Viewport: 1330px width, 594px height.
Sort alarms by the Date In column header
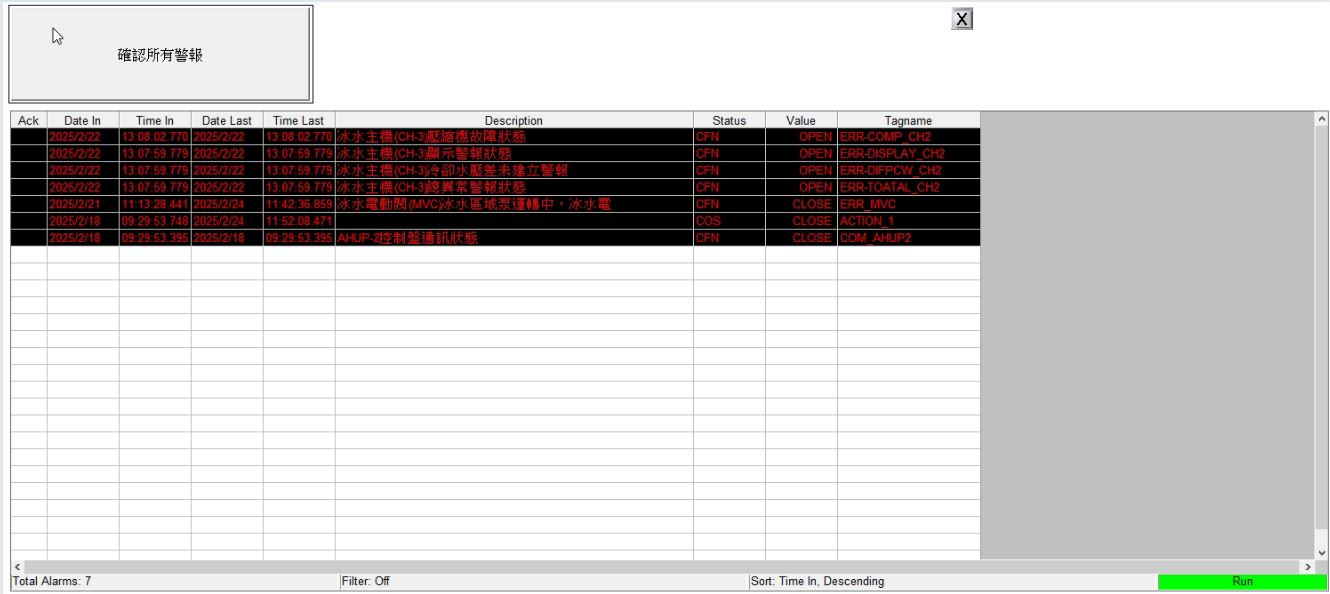click(x=83, y=121)
